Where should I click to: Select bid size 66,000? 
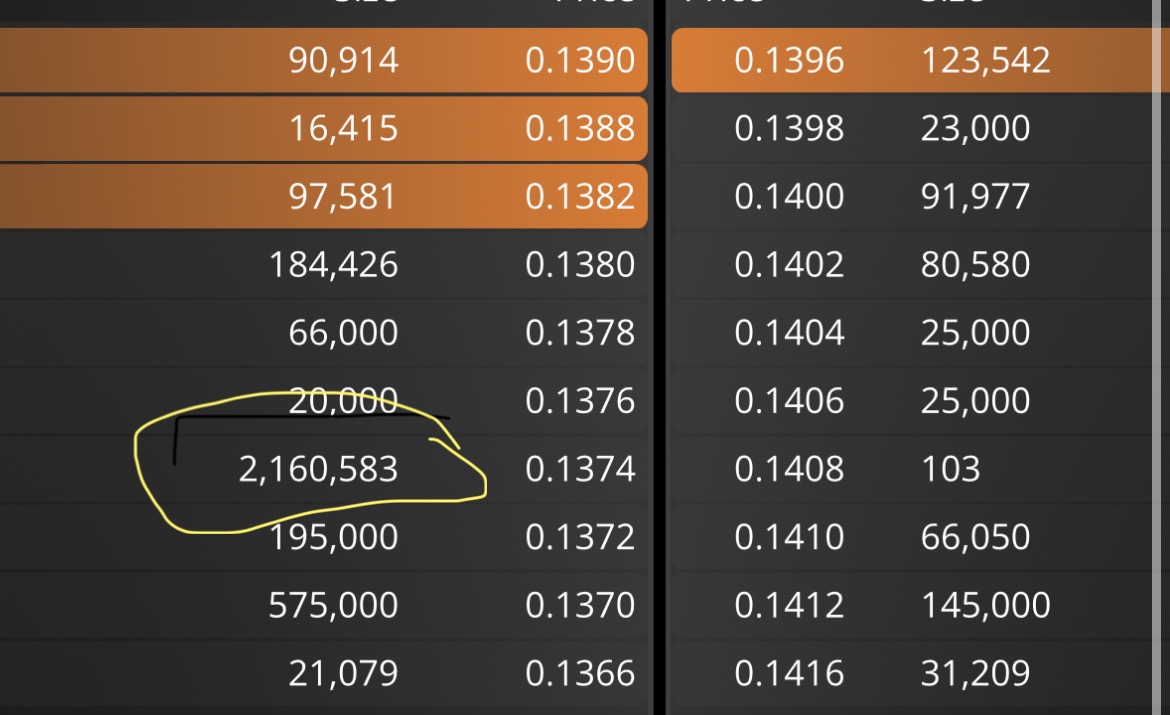tap(343, 332)
